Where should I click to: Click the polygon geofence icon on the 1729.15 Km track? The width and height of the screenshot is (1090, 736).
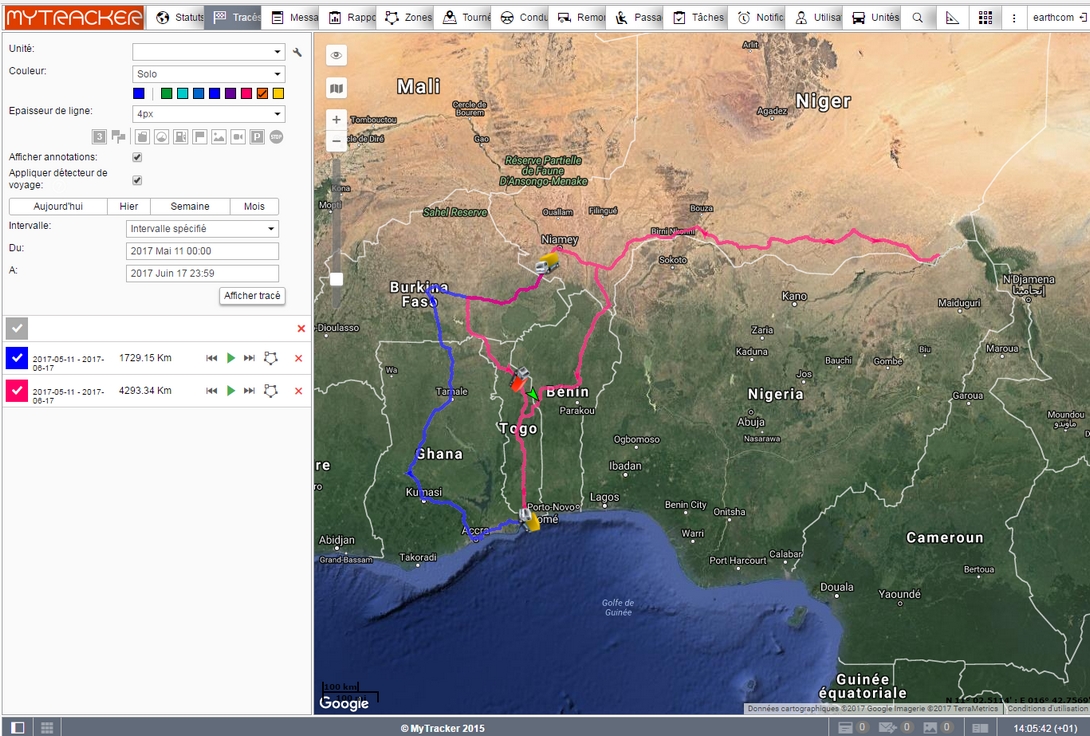pos(270,358)
